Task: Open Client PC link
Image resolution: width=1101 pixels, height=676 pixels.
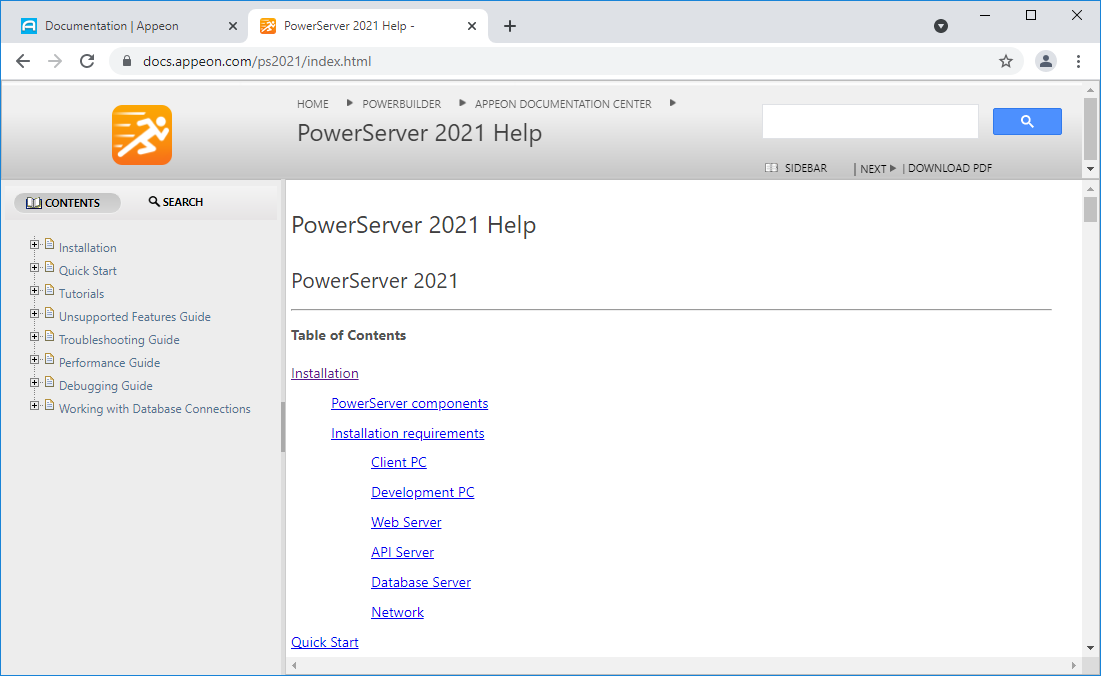Action: (x=399, y=463)
